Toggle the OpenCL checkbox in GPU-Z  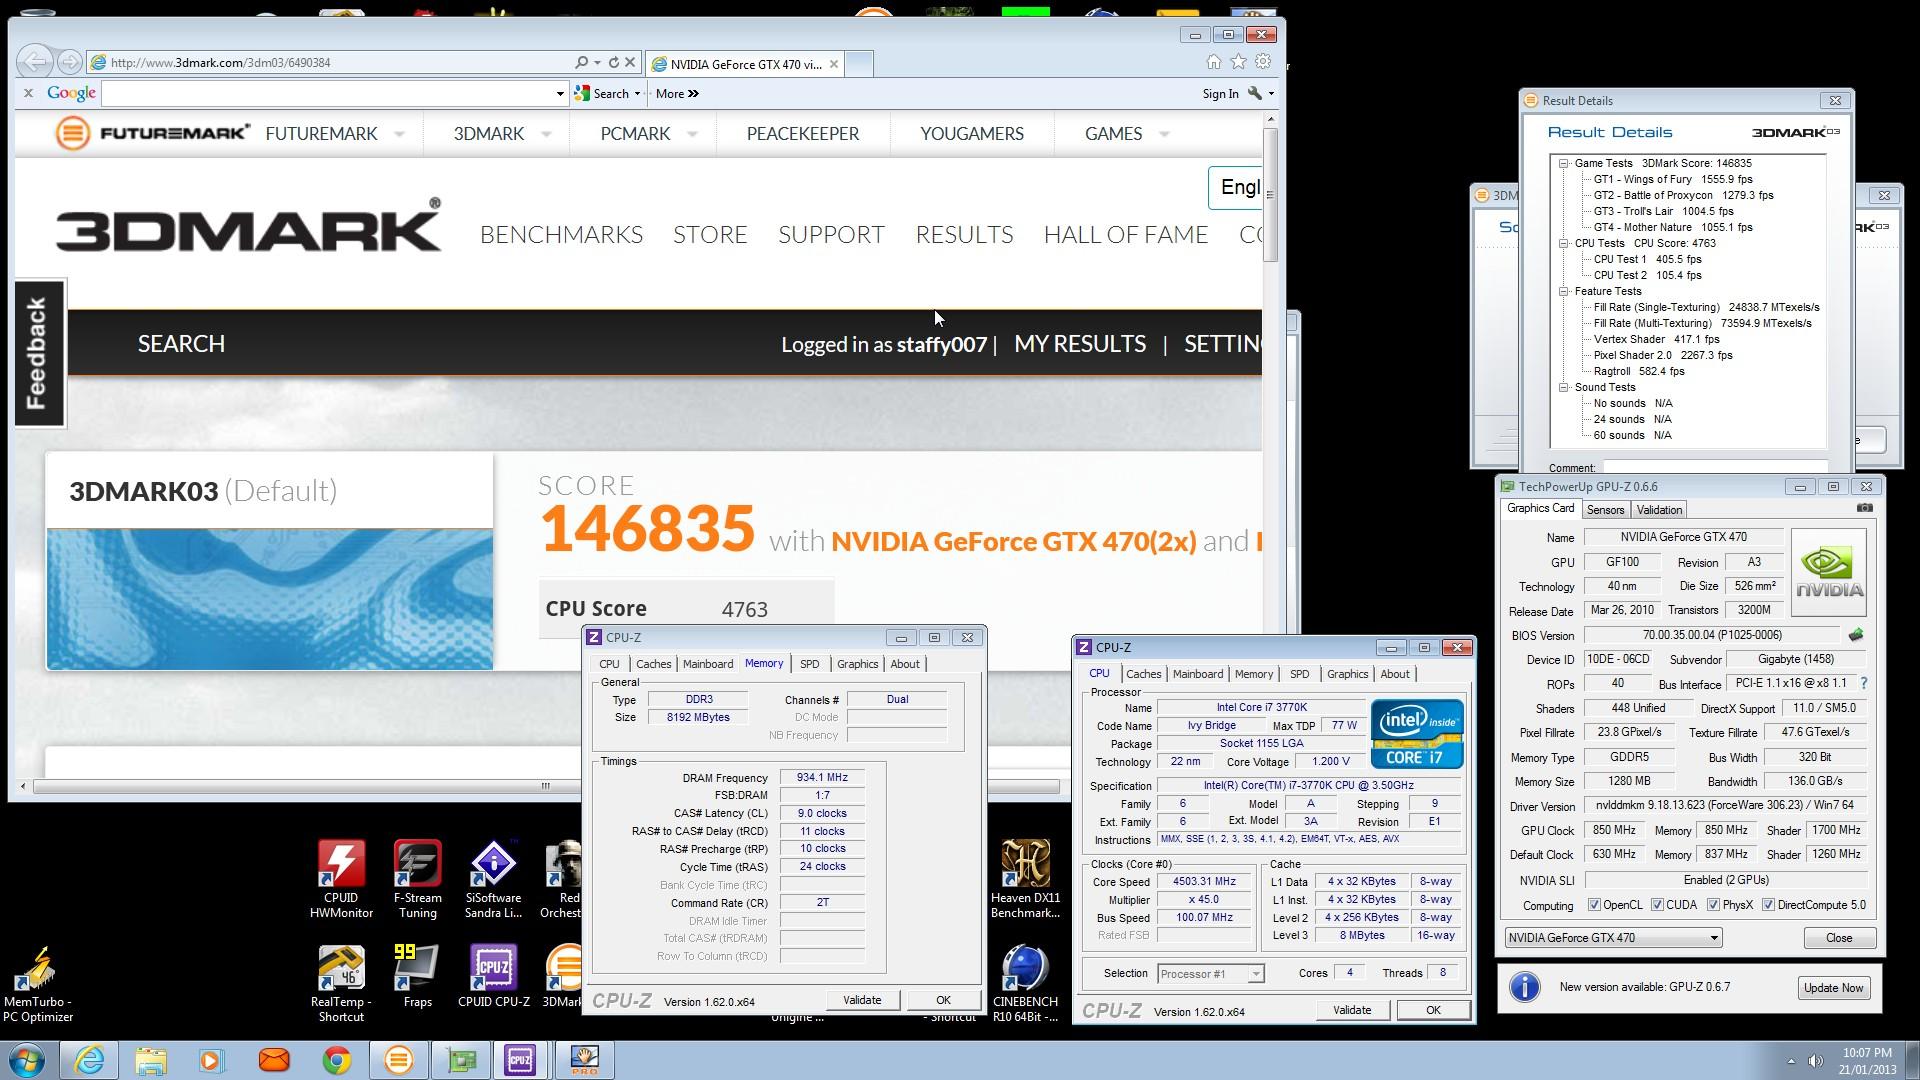point(1594,905)
